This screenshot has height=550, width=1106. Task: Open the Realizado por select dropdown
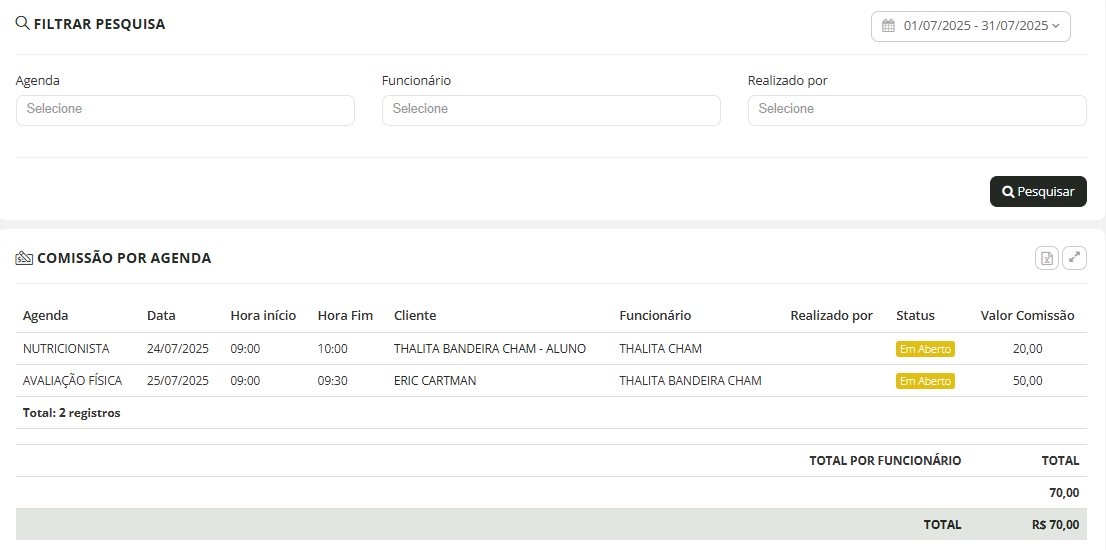pos(917,110)
